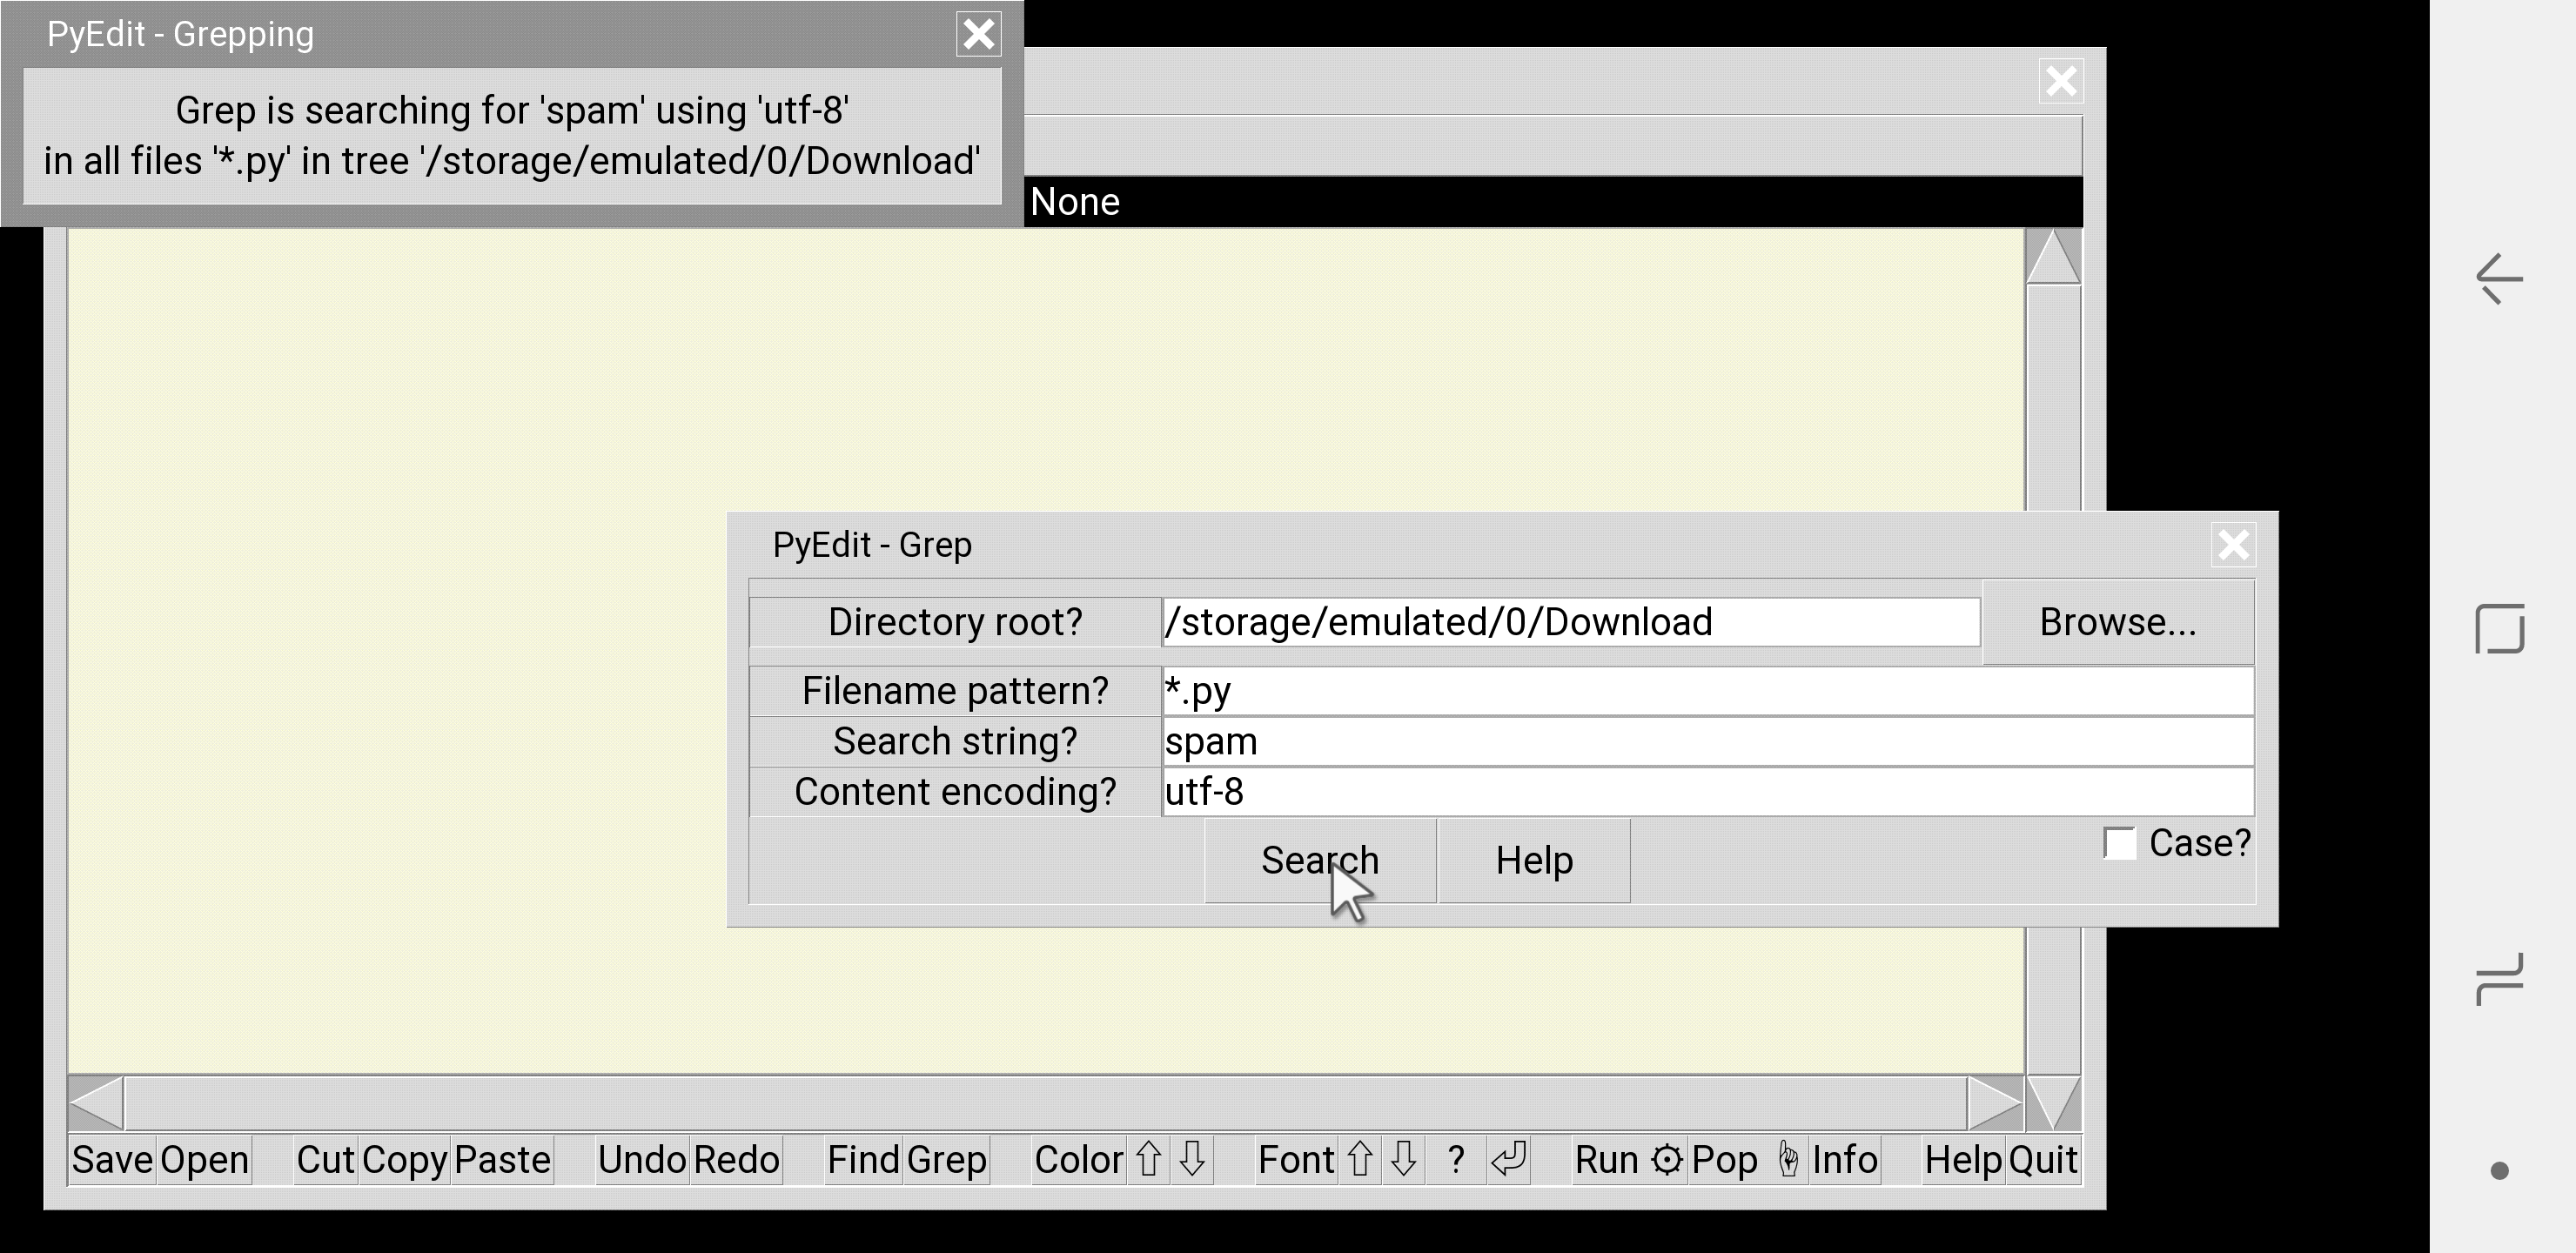2576x1253 pixels.
Task: Toggle the Case? checkbox
Action: pos(2119,843)
